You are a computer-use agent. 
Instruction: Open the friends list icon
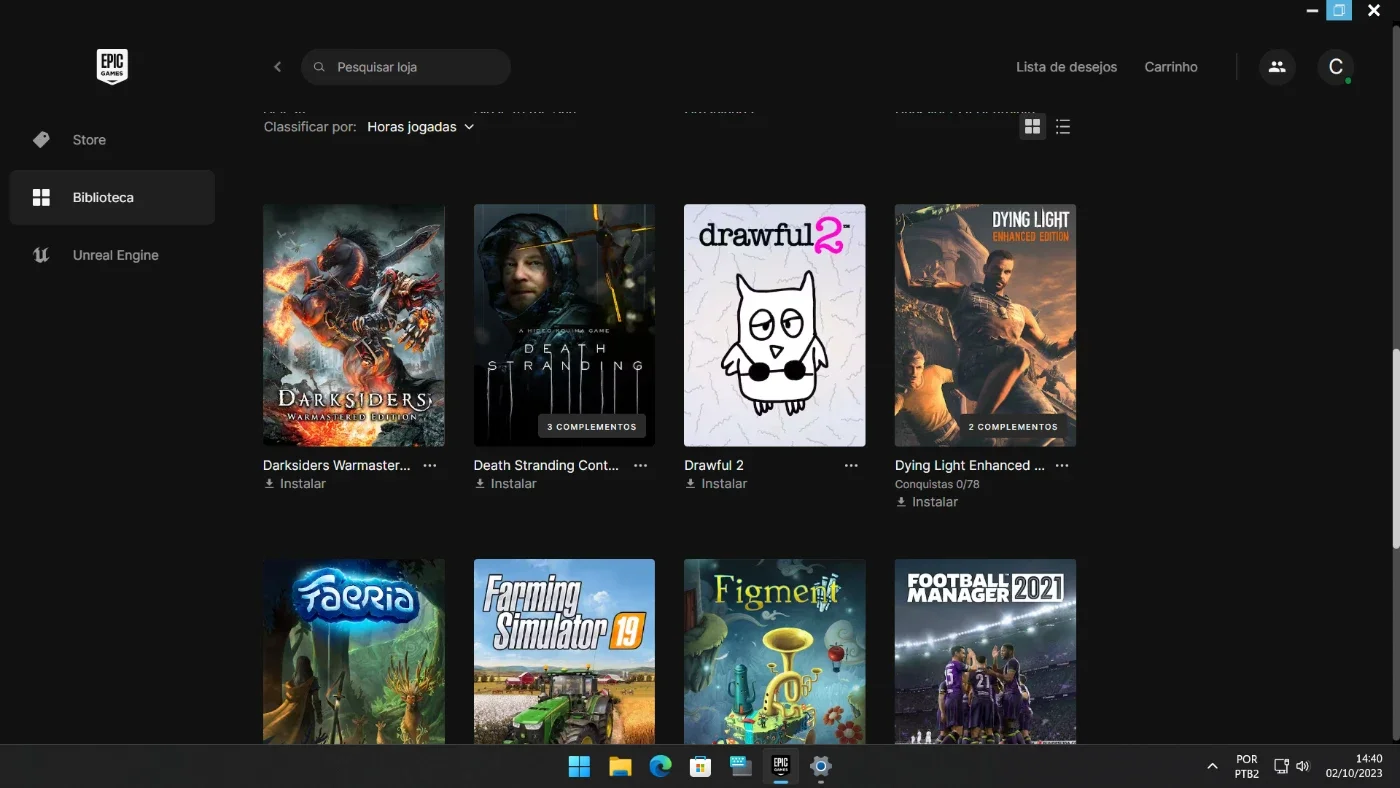point(1277,67)
